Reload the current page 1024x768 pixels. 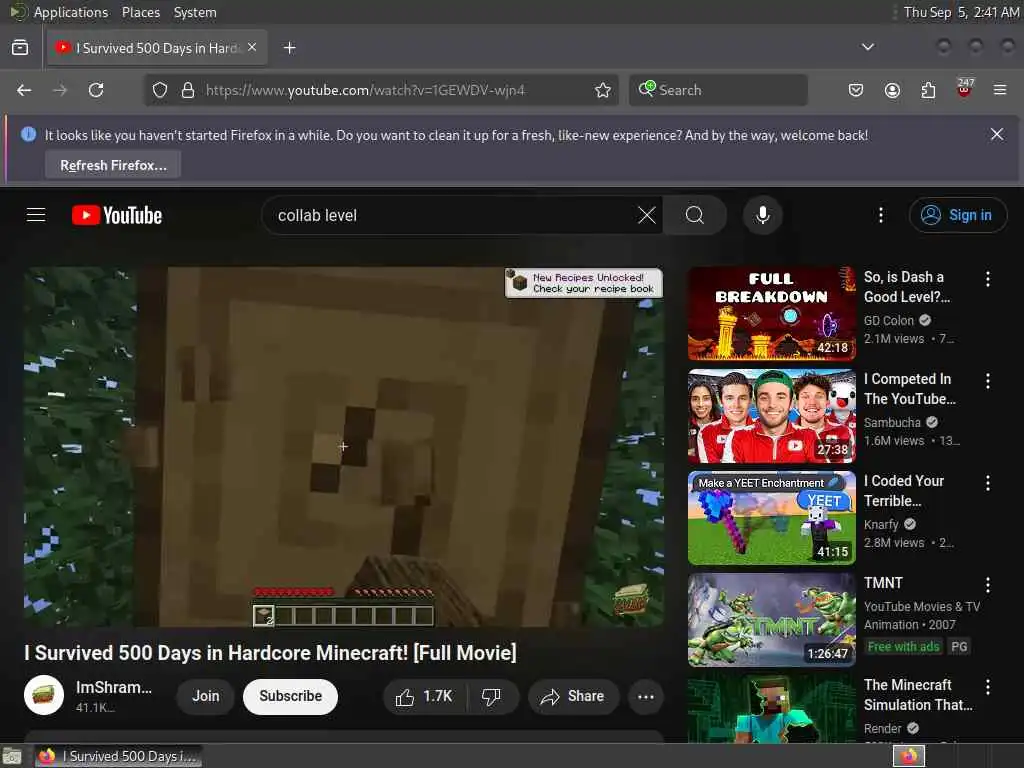96,90
